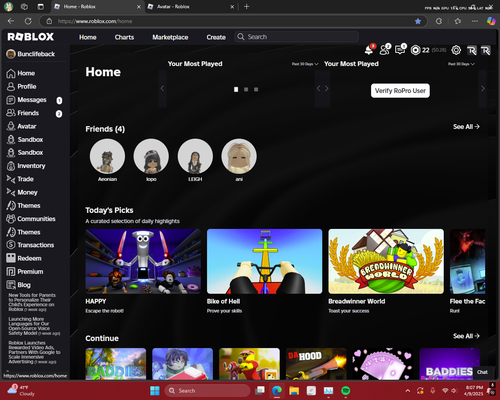Open Profile in the sidebar

21,87
